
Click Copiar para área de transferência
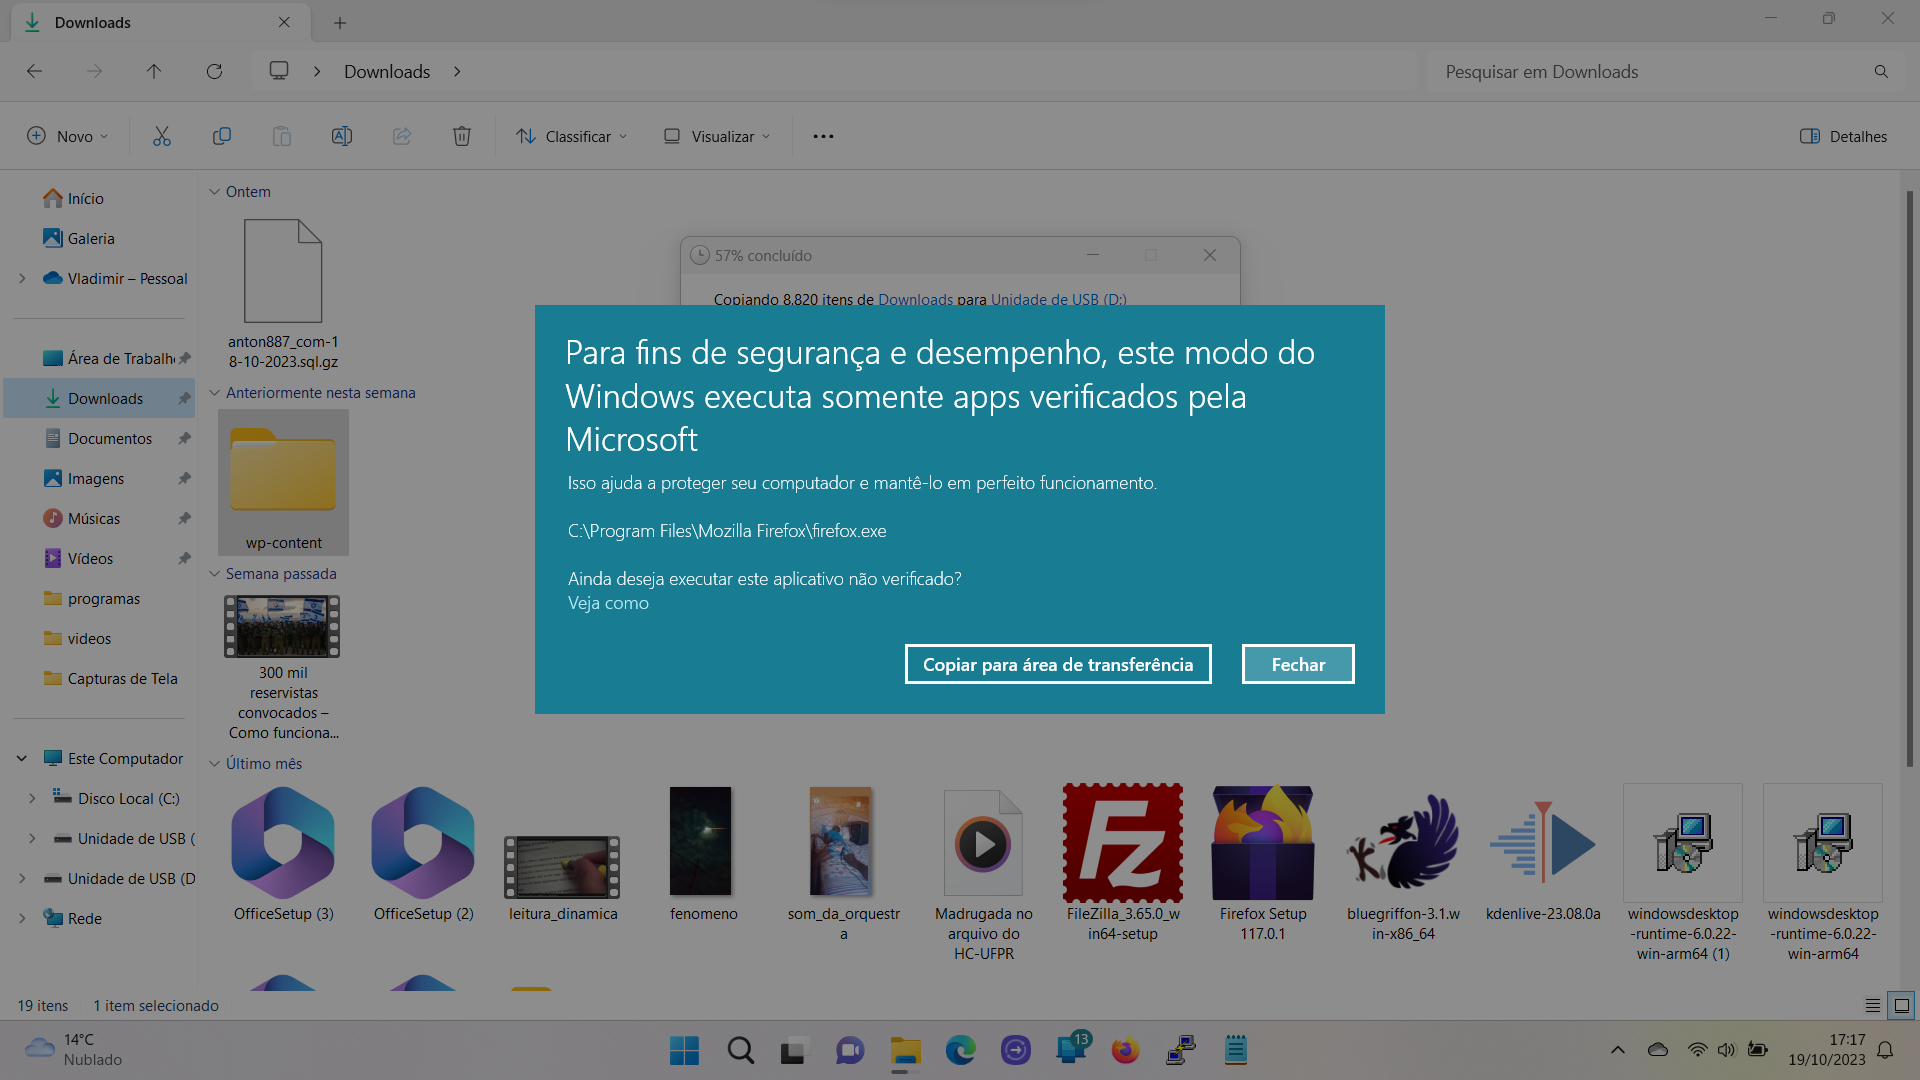[1058, 664]
